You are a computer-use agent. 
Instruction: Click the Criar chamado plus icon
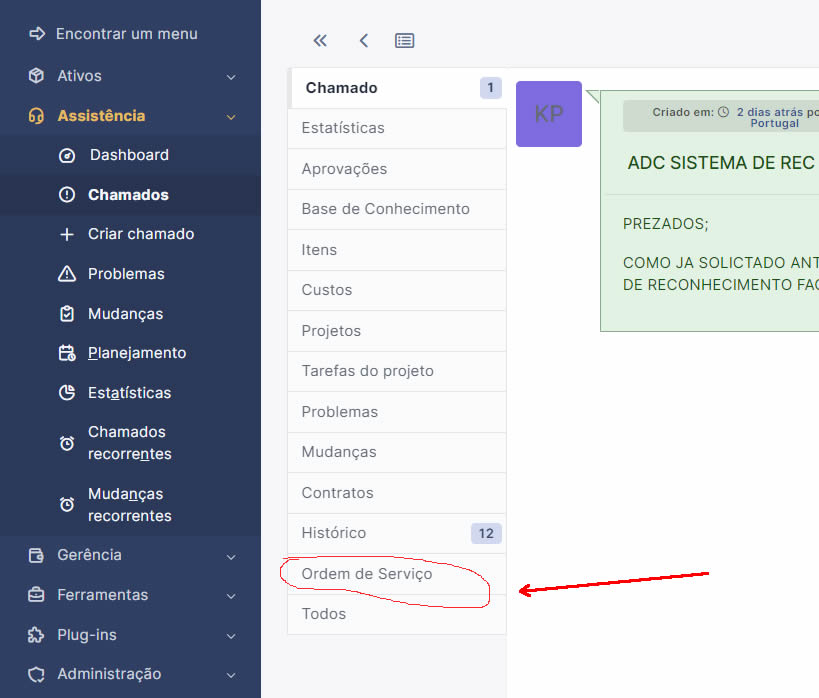67,234
